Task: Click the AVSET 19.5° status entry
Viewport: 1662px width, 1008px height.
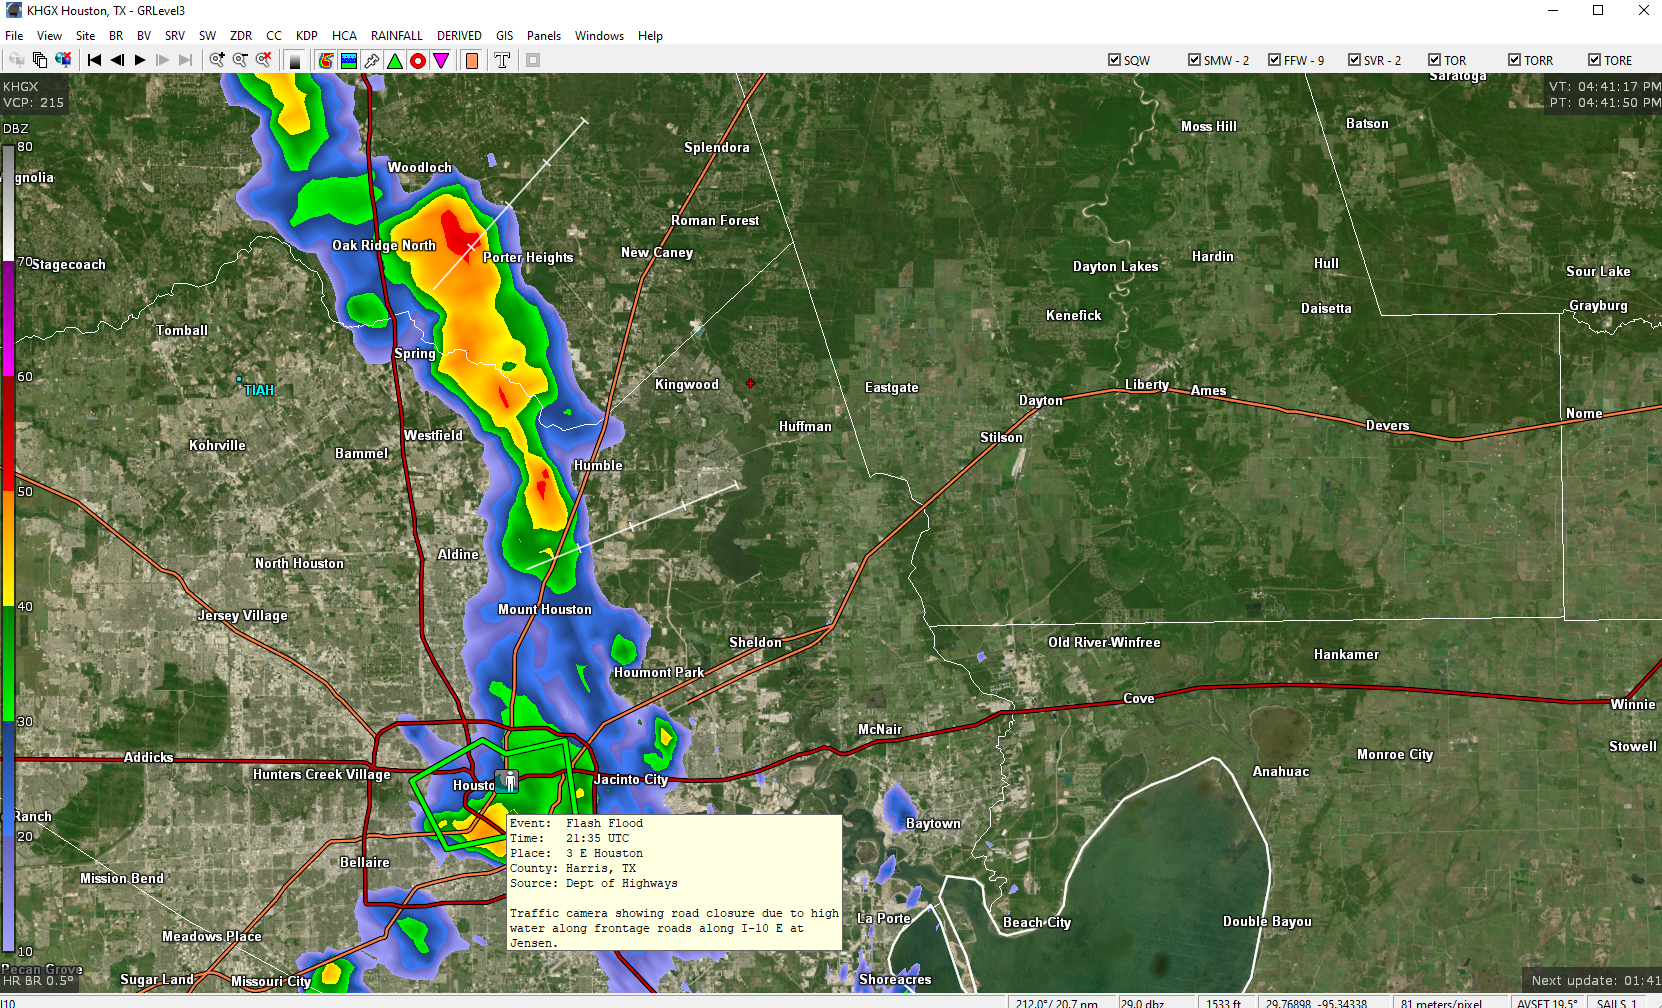Action: point(1547,1003)
